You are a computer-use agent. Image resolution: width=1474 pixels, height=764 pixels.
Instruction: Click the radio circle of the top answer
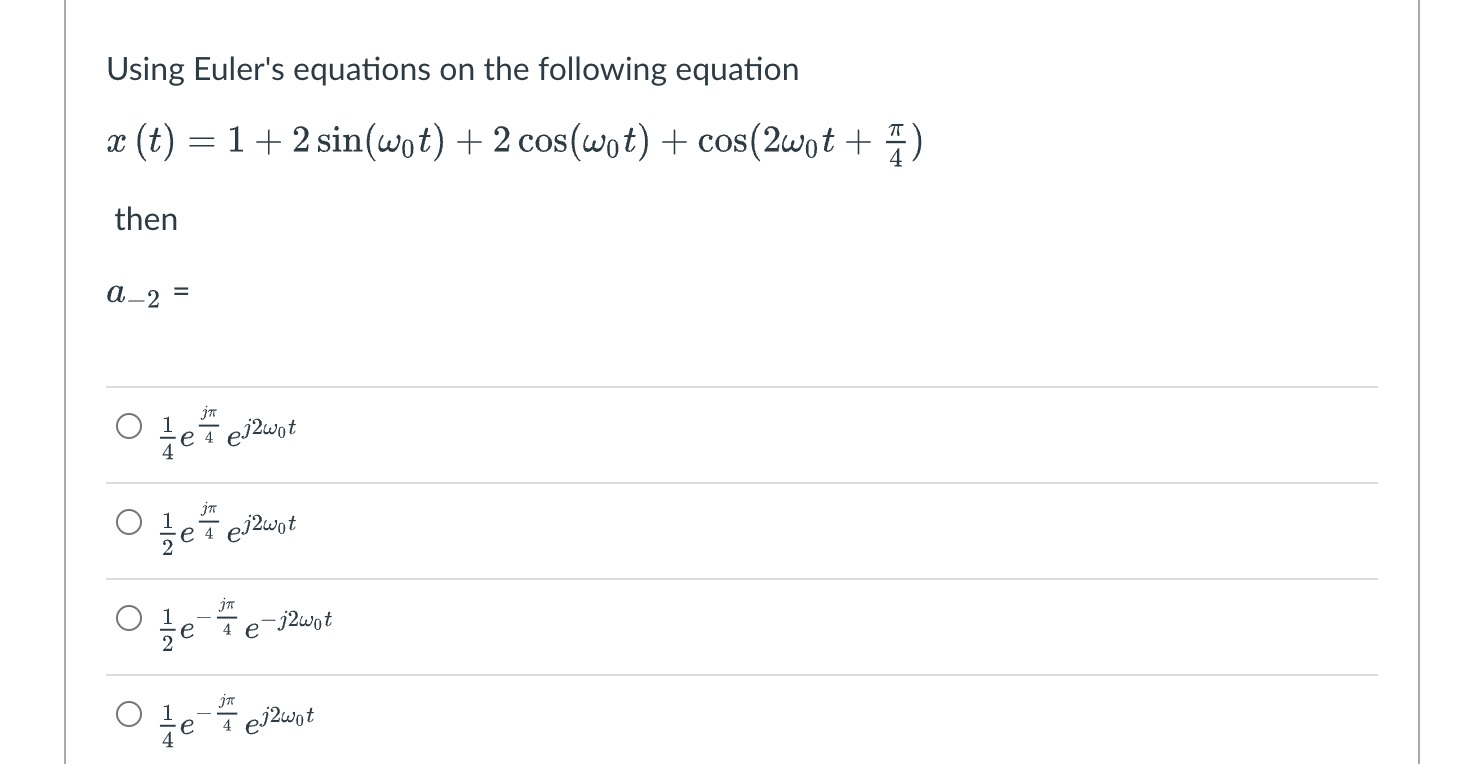128,426
